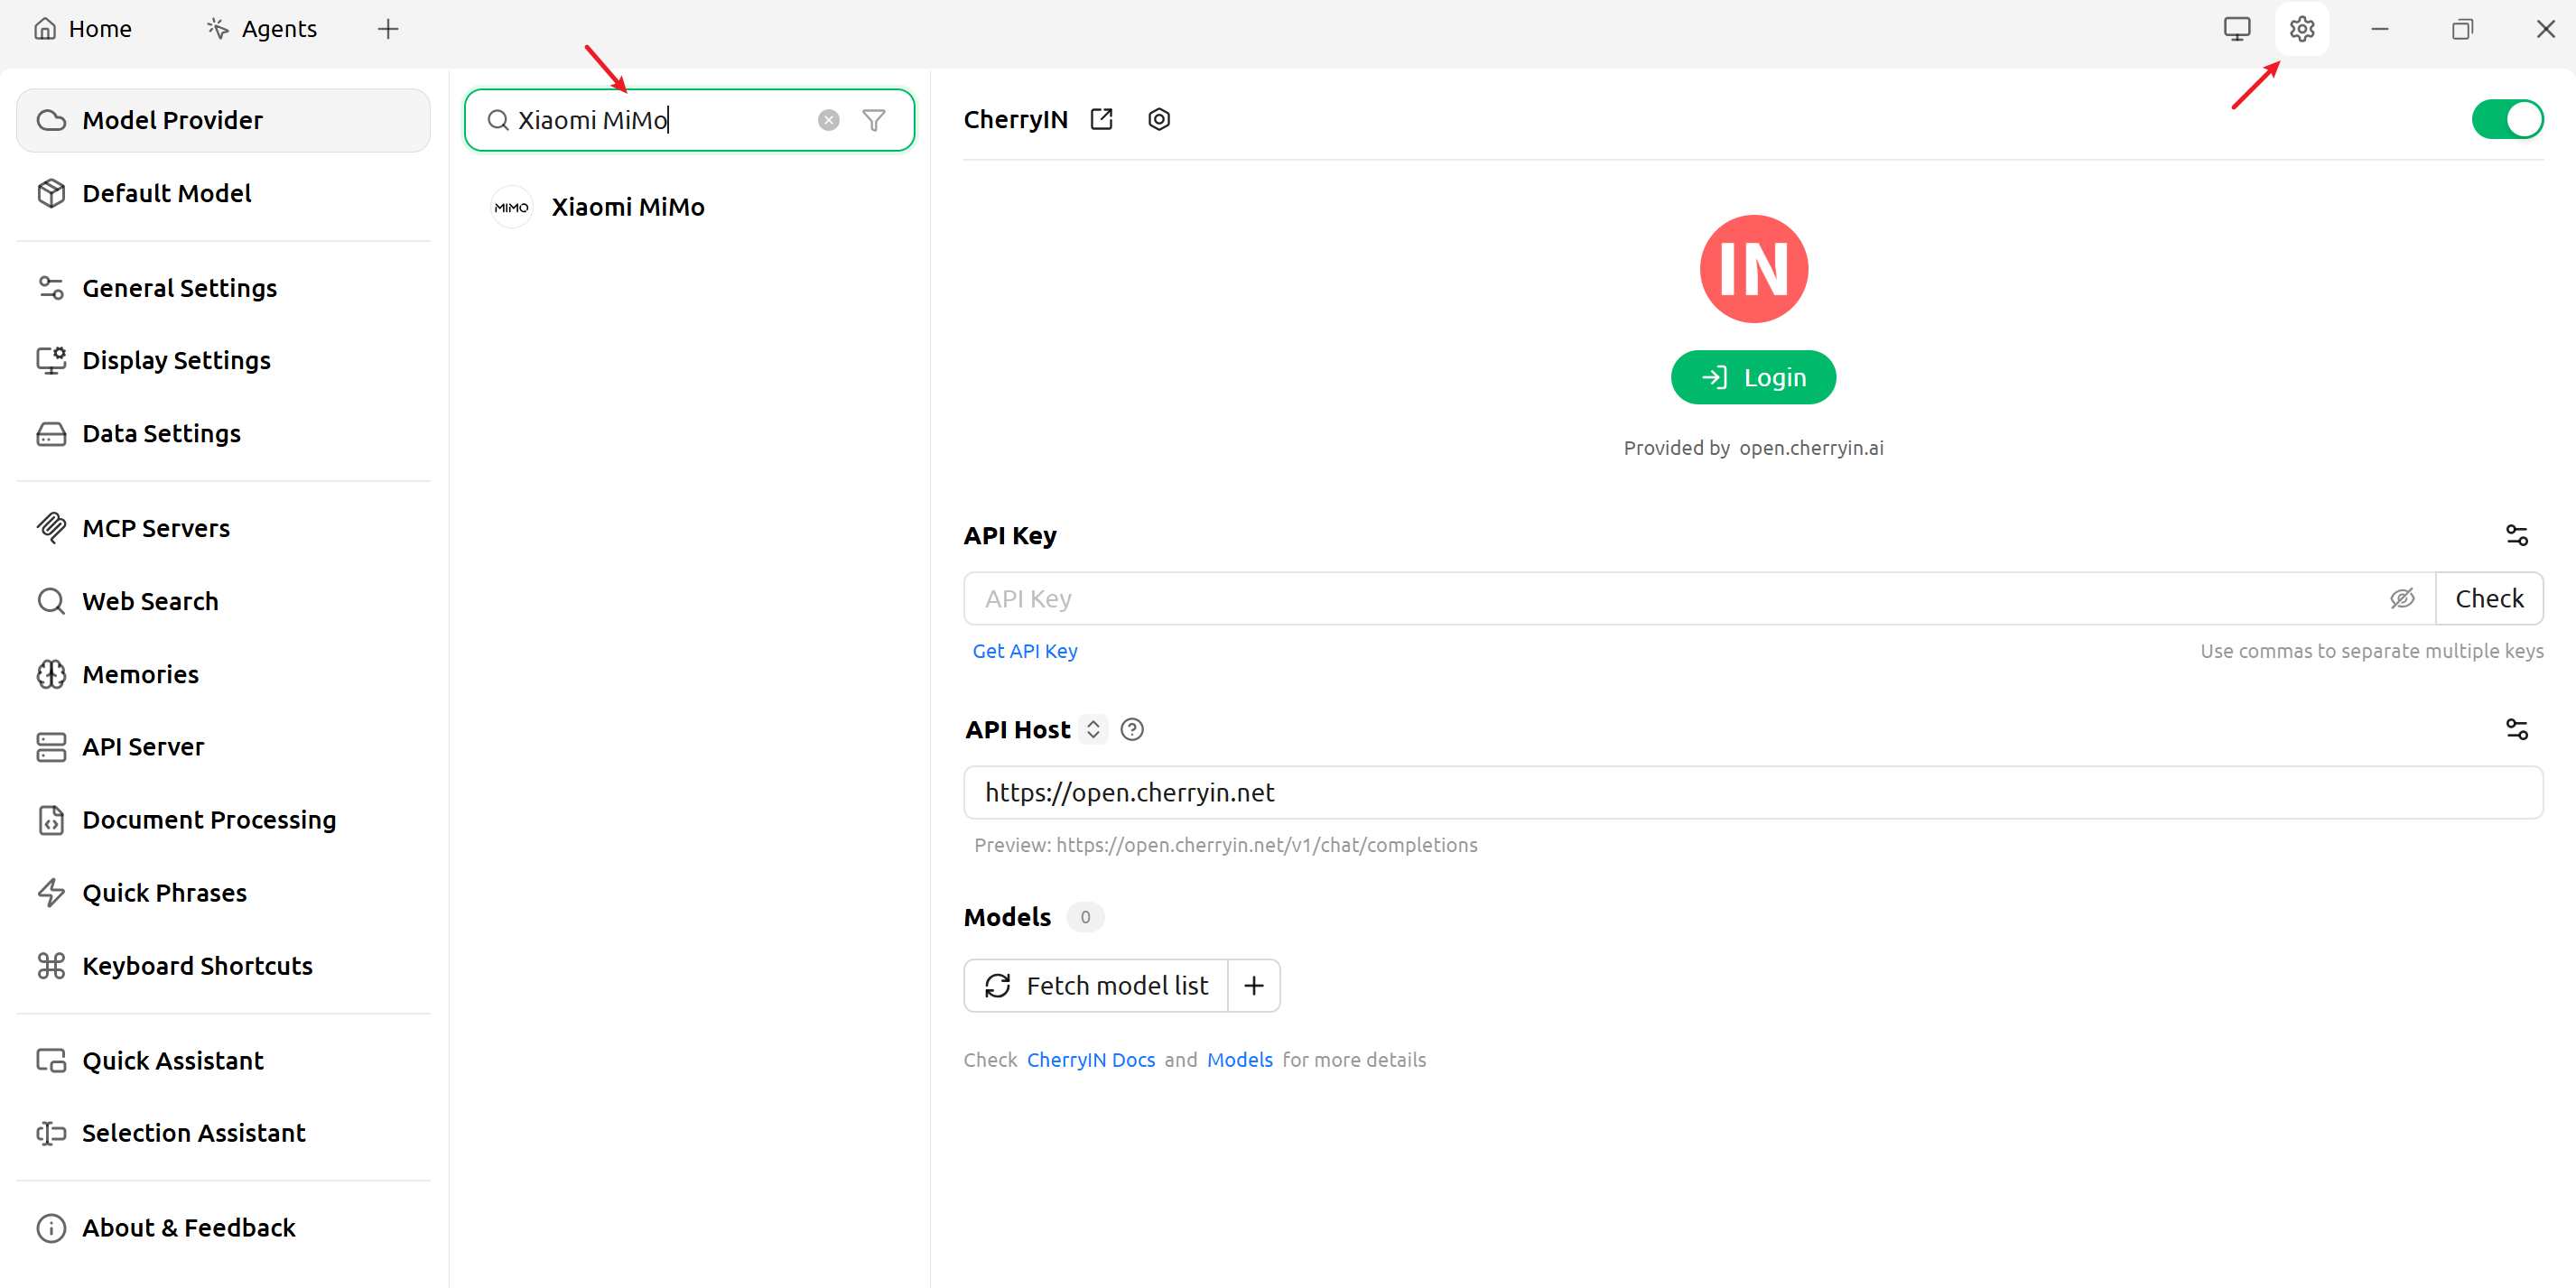Open Memories settings
Screen dimensions: 2576x1288
223,674
